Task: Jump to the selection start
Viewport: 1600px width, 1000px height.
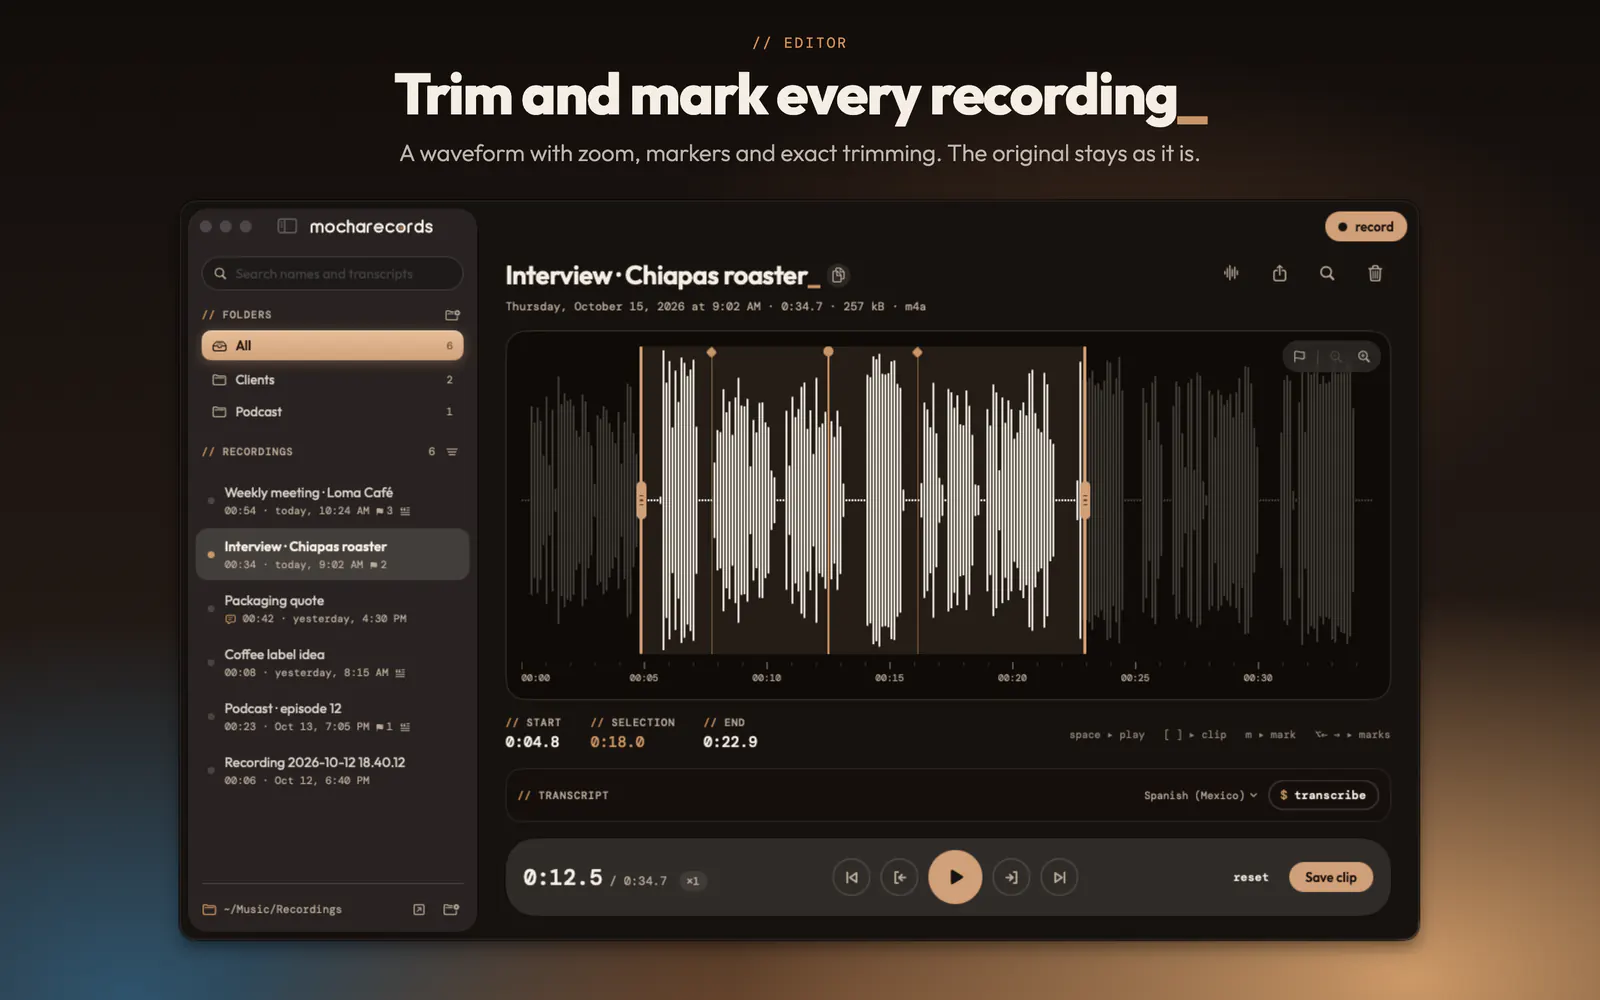Action: (899, 877)
